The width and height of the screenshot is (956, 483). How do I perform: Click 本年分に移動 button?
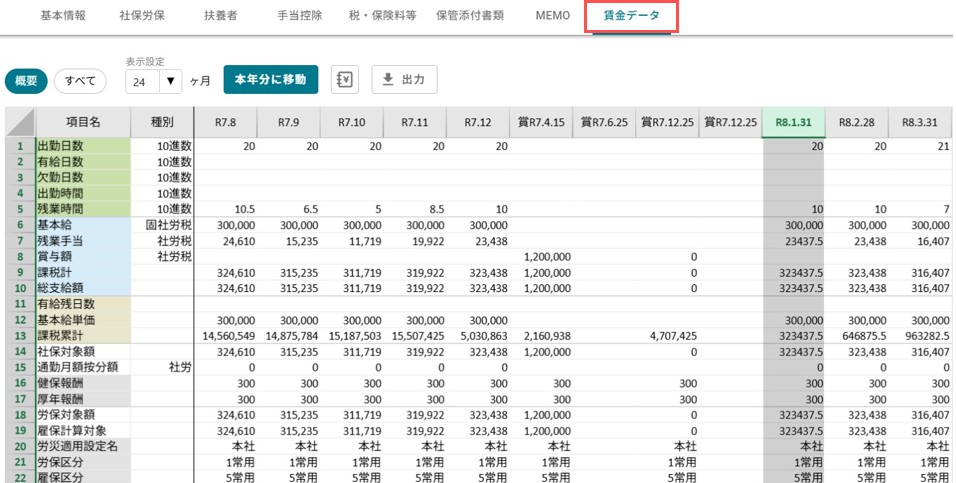pos(271,79)
